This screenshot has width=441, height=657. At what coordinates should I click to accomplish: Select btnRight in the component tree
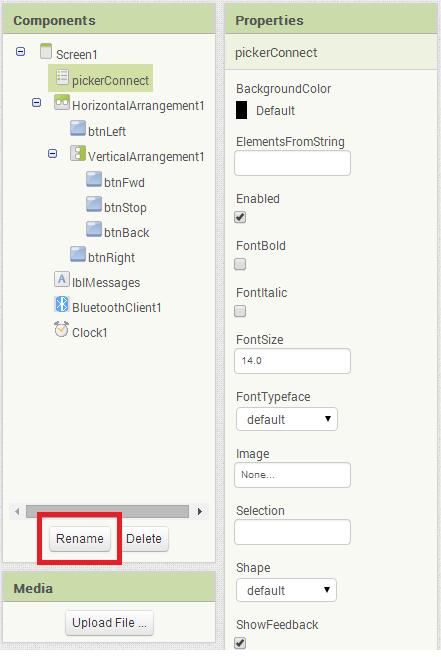(x=111, y=258)
